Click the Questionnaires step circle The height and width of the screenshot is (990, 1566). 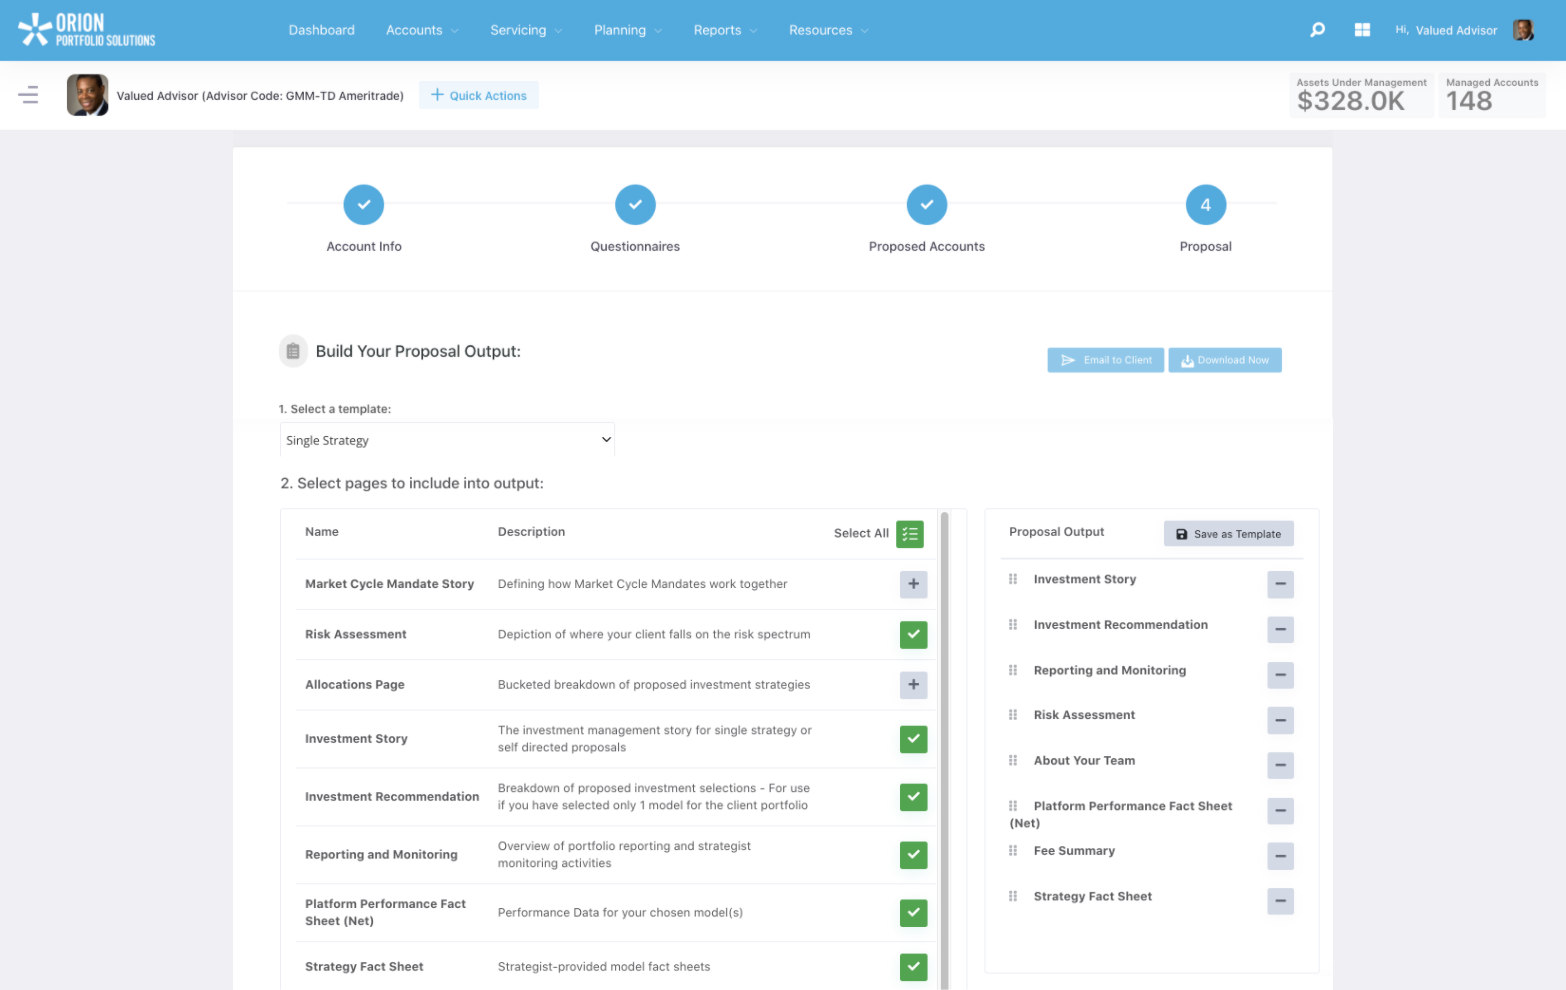point(635,205)
